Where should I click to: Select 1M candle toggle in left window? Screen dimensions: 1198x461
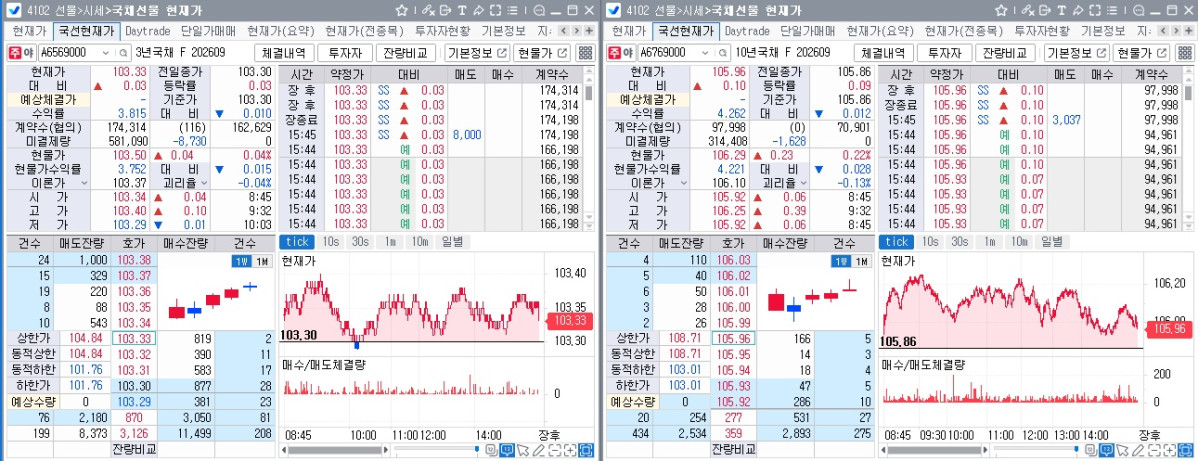(260, 261)
